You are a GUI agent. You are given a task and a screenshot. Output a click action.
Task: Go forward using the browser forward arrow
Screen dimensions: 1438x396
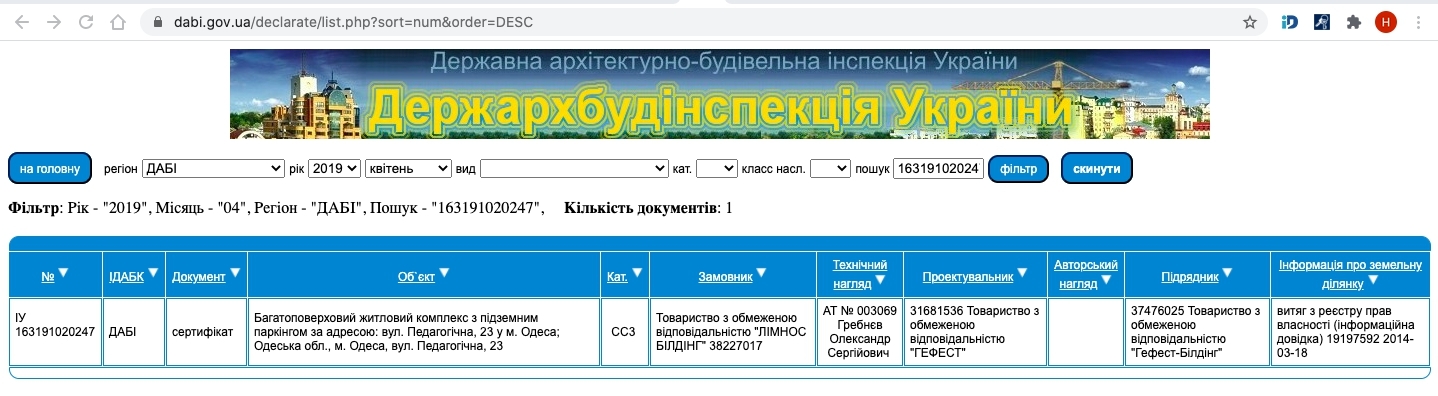pyautogui.click(x=54, y=22)
